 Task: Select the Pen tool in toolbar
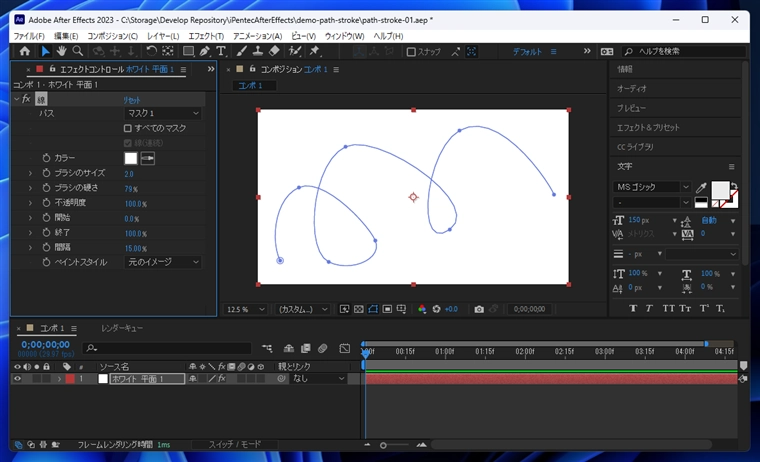pyautogui.click(x=205, y=51)
